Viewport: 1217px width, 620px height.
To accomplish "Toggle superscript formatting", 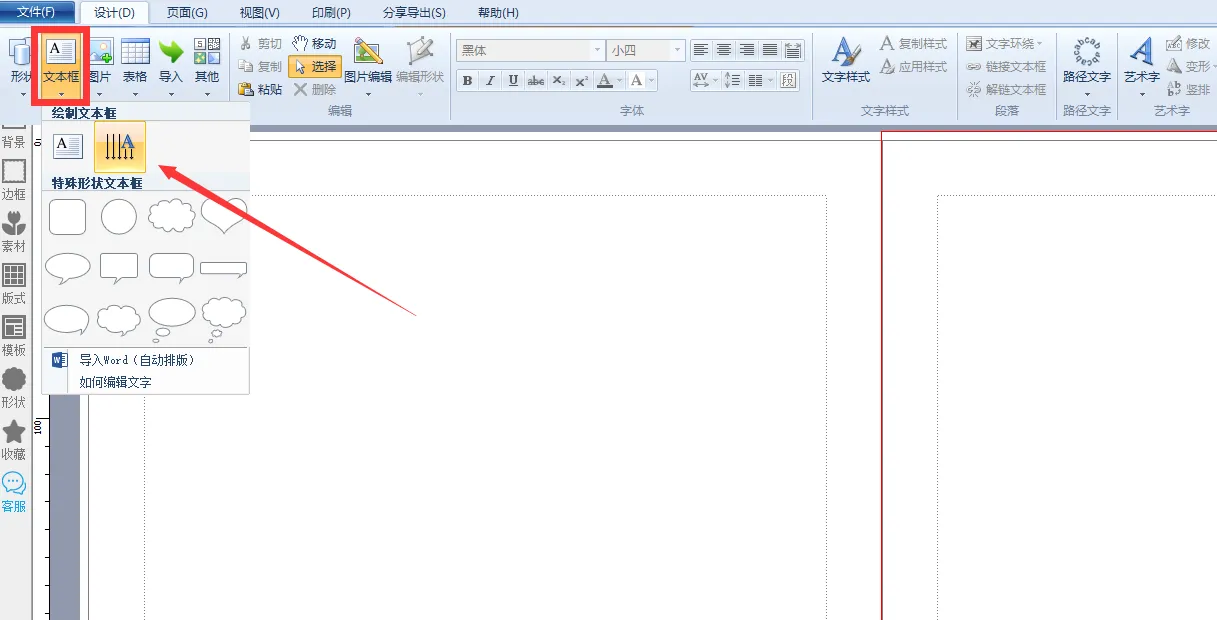I will point(582,81).
